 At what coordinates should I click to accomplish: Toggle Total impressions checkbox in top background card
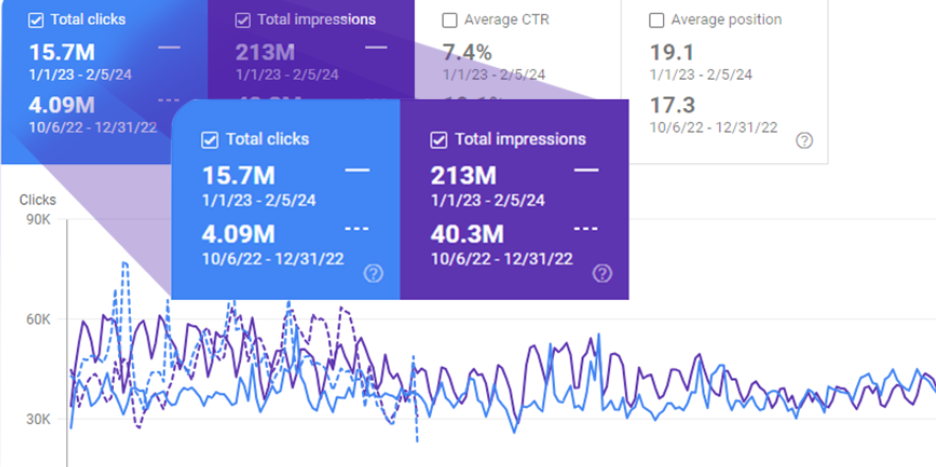[243, 20]
